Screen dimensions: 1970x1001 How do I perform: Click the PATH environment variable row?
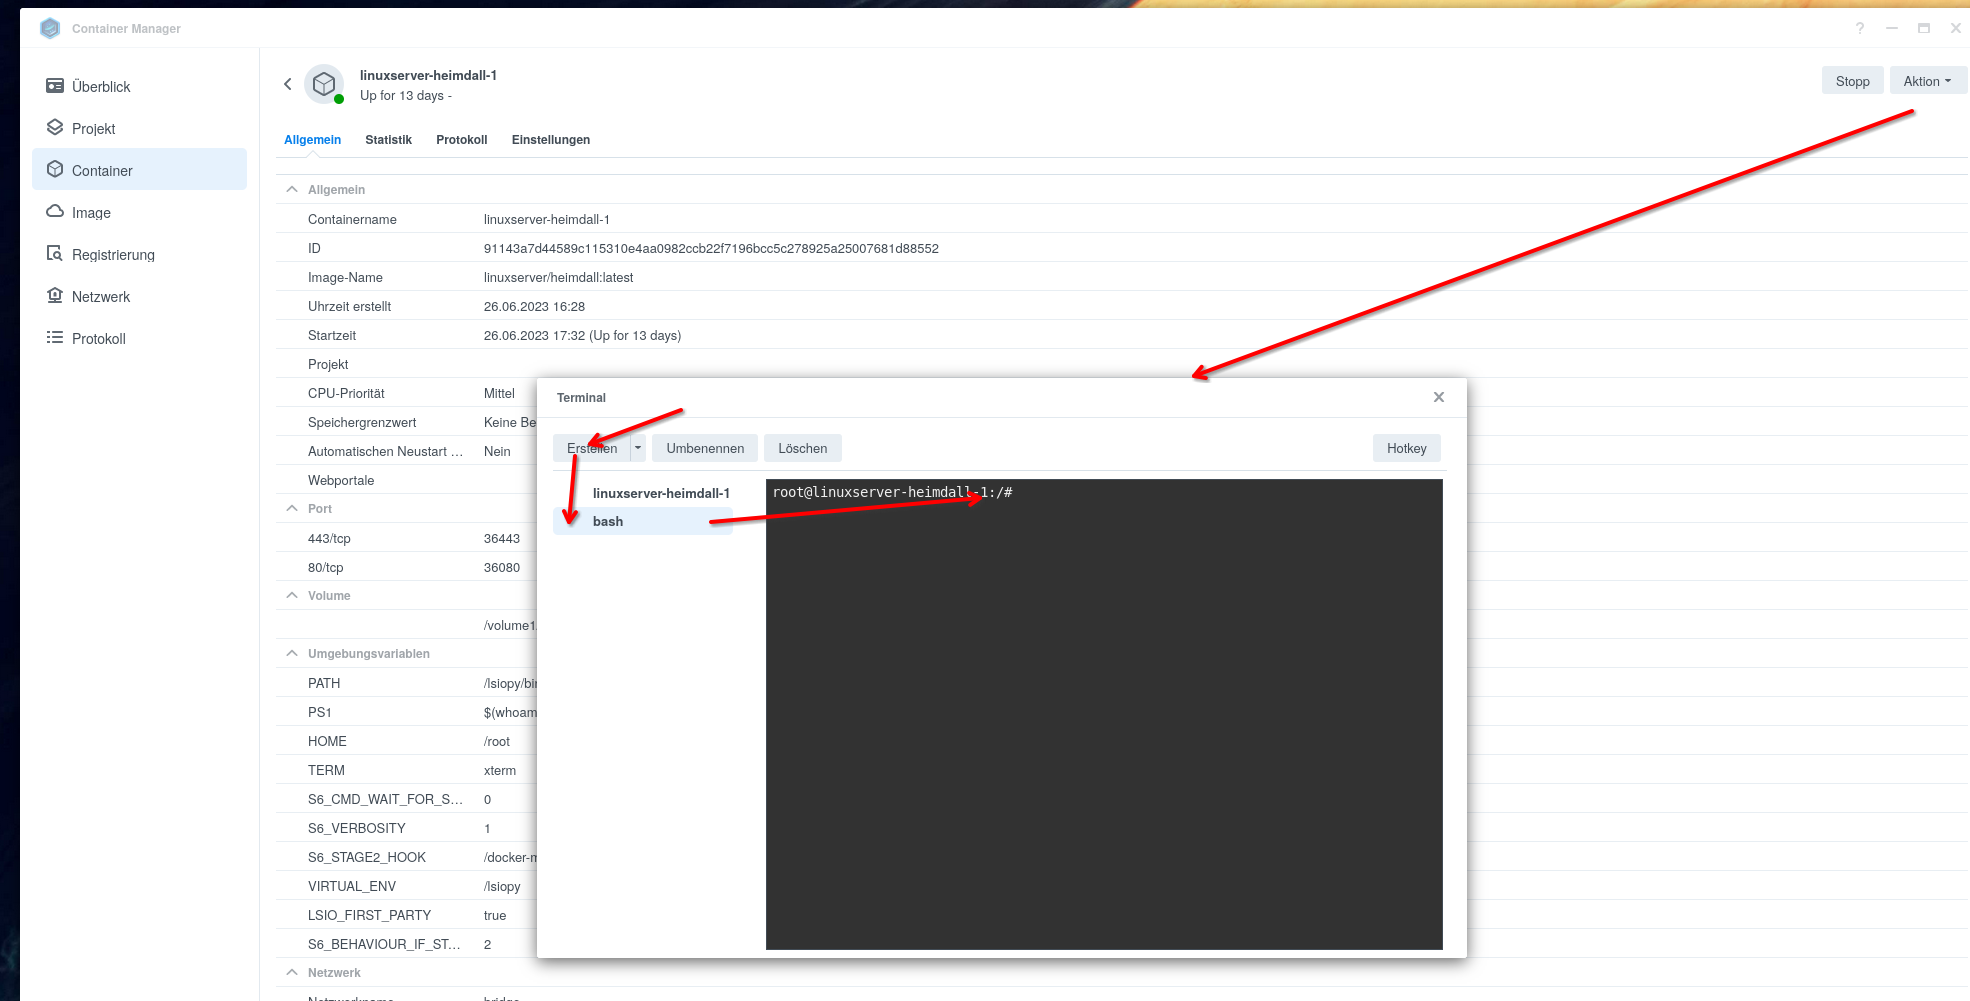(407, 683)
